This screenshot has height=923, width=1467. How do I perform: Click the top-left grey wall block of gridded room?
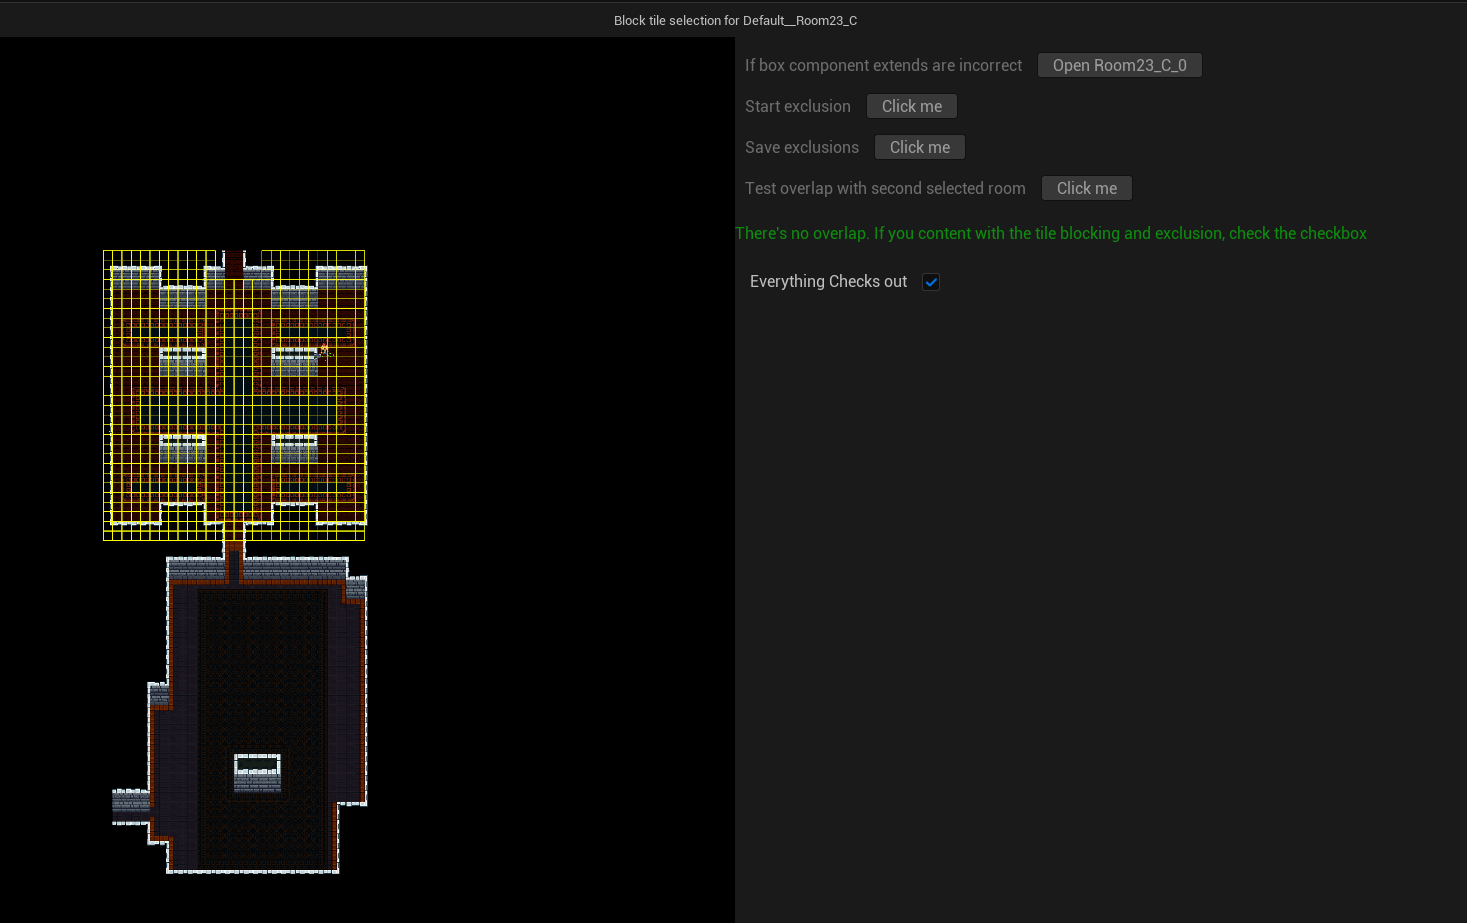(136, 277)
